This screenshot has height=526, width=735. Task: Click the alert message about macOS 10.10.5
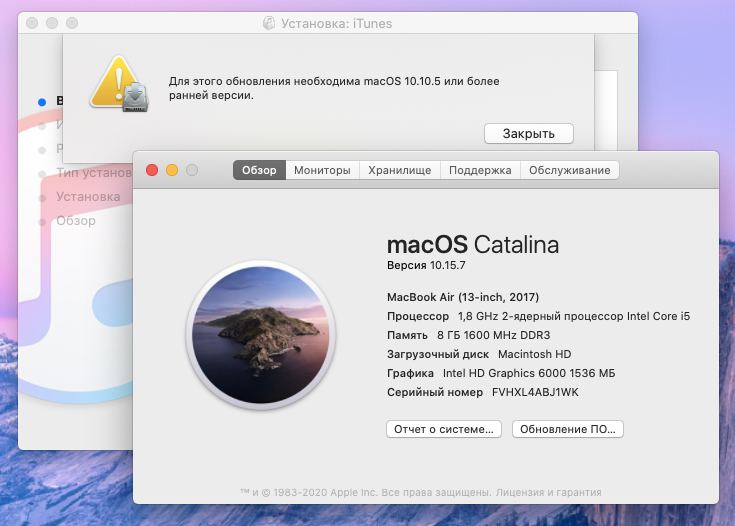pos(334,88)
